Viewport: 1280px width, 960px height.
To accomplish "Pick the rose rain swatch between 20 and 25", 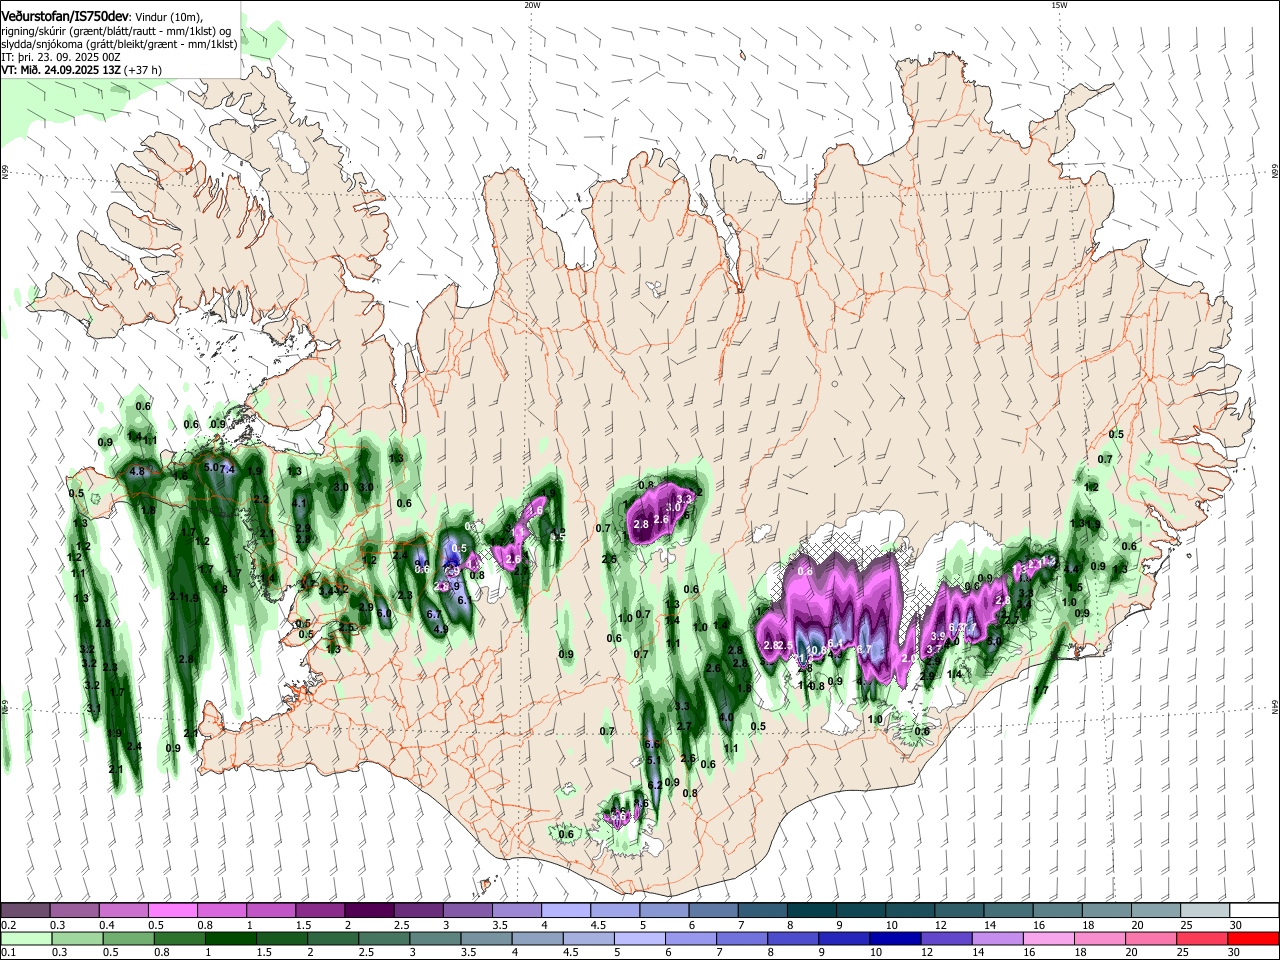I will coord(1151,938).
